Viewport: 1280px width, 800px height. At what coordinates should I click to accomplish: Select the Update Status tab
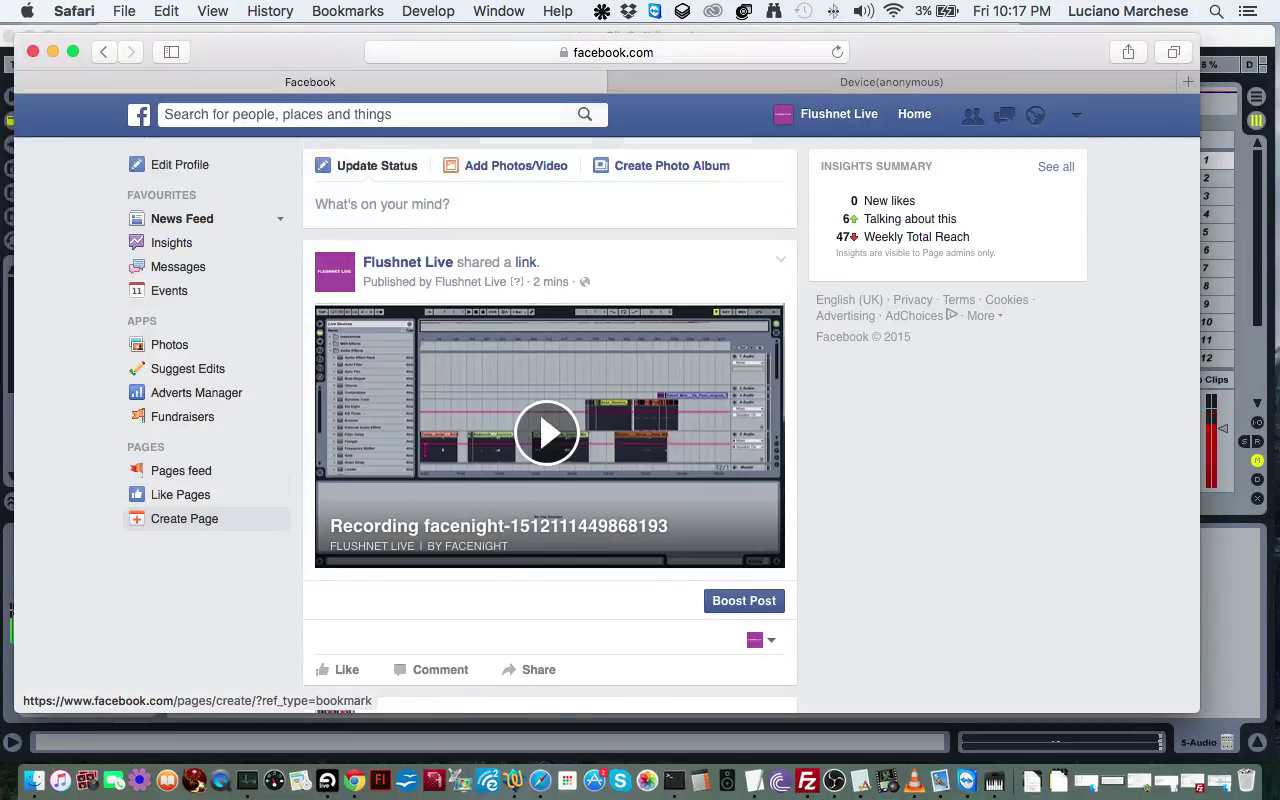click(366, 166)
